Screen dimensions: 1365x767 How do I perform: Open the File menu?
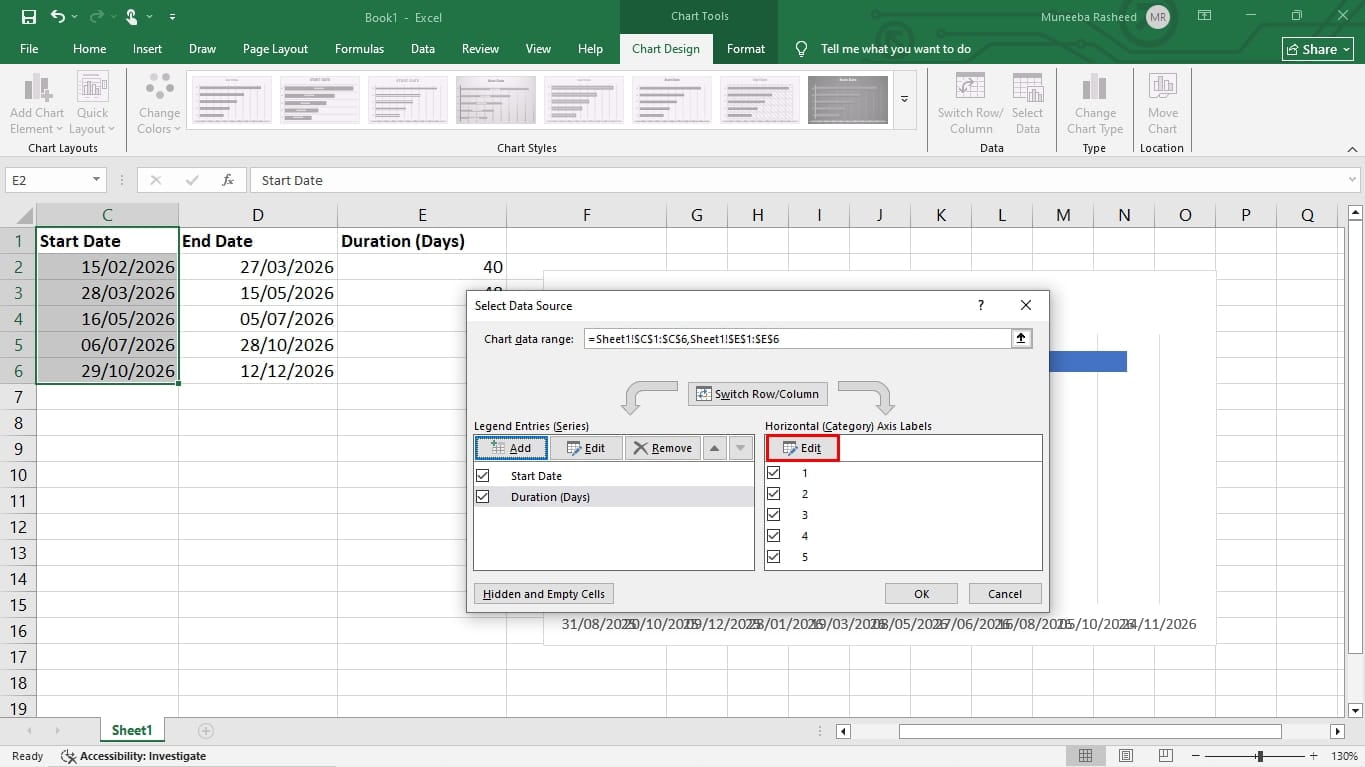click(29, 49)
